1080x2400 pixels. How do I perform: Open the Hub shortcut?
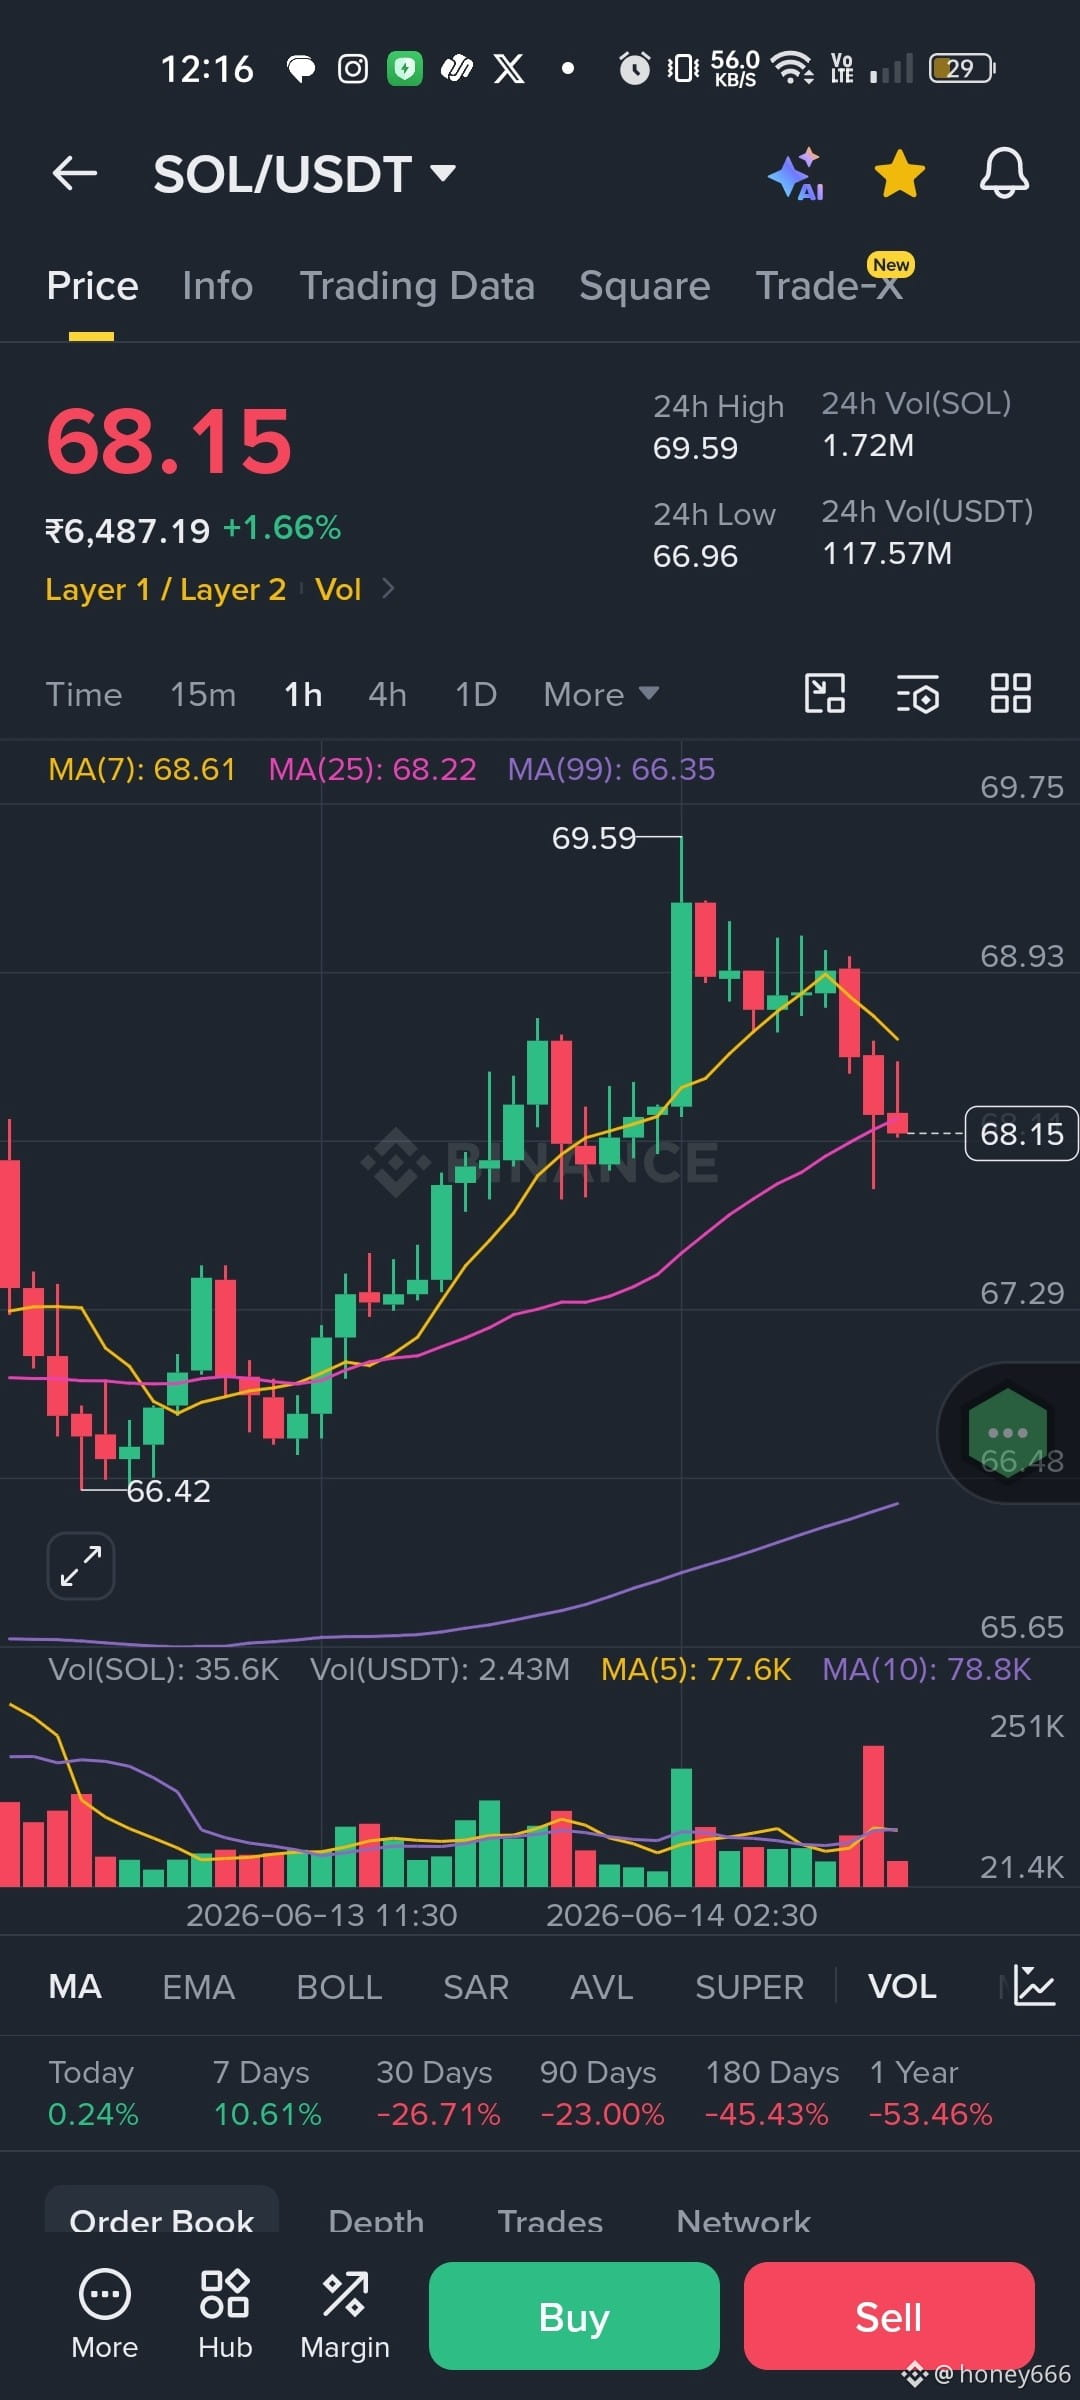click(225, 2314)
